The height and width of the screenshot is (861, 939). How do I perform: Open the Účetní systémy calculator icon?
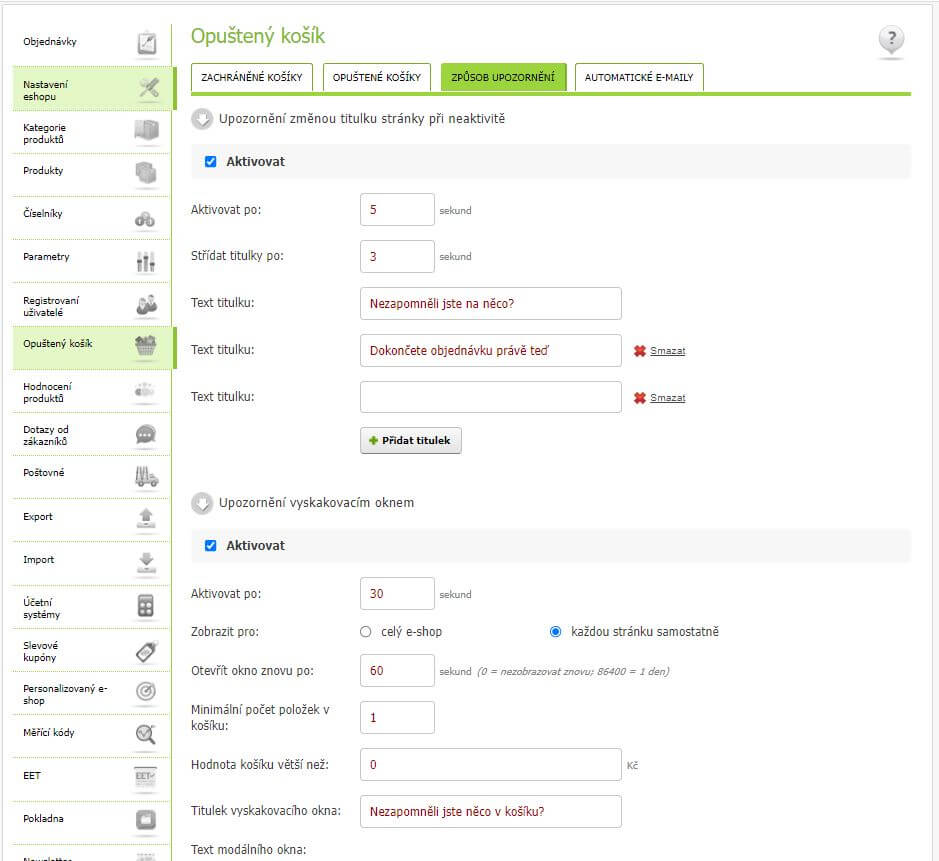(x=146, y=606)
